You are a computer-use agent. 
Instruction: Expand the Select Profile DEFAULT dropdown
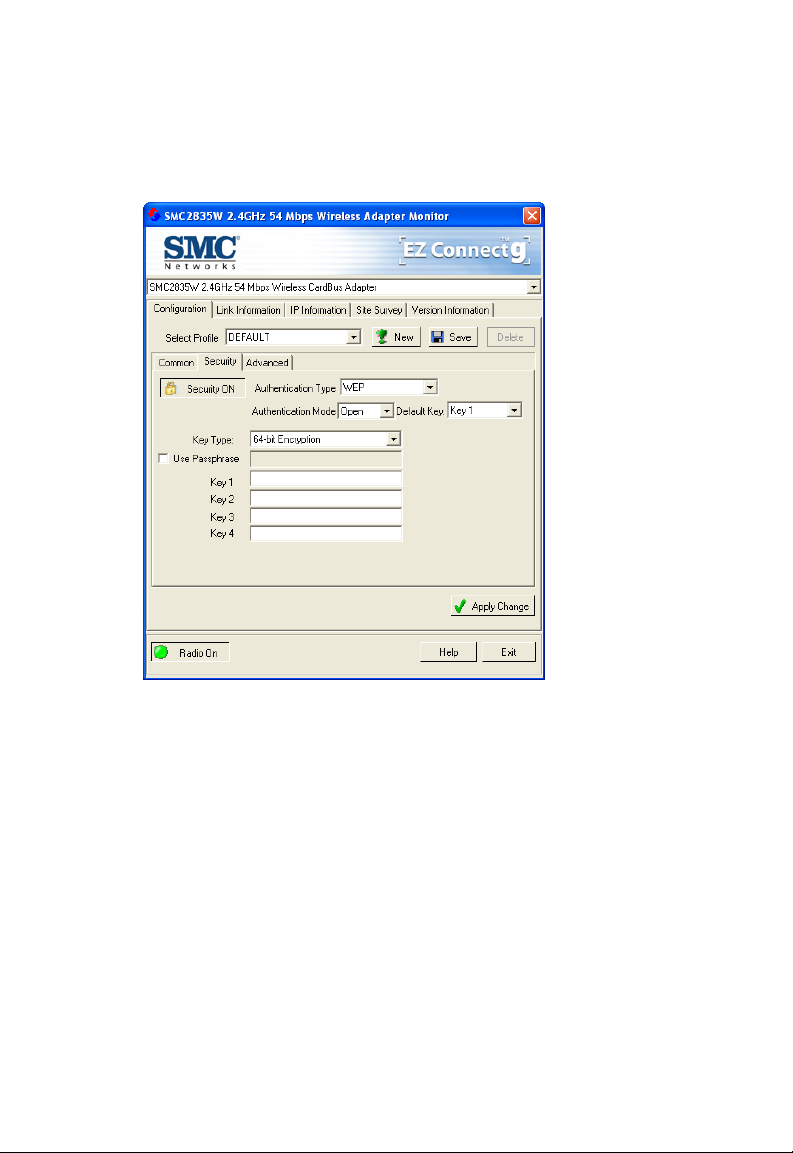pos(354,337)
